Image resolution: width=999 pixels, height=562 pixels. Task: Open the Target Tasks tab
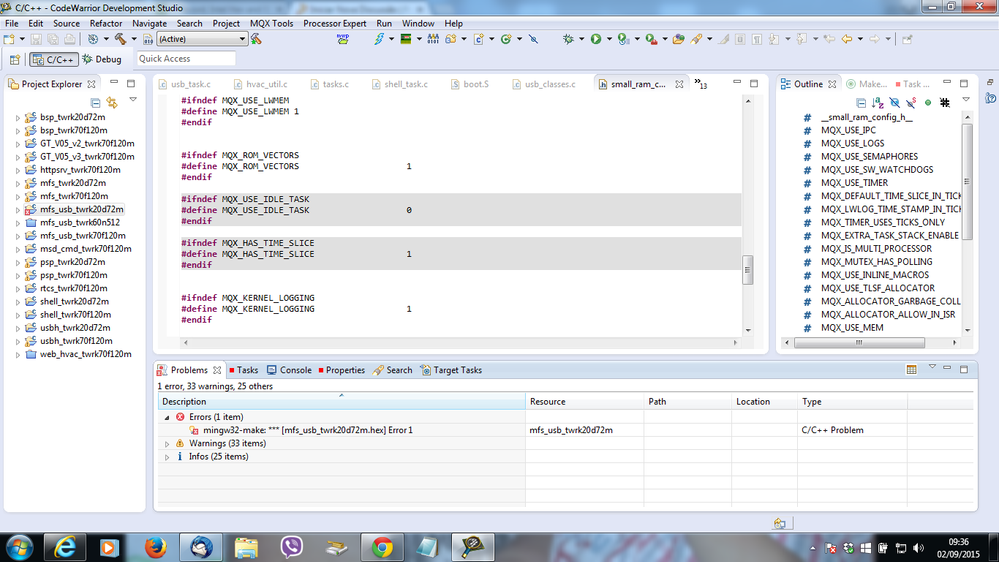pyautogui.click(x=451, y=370)
